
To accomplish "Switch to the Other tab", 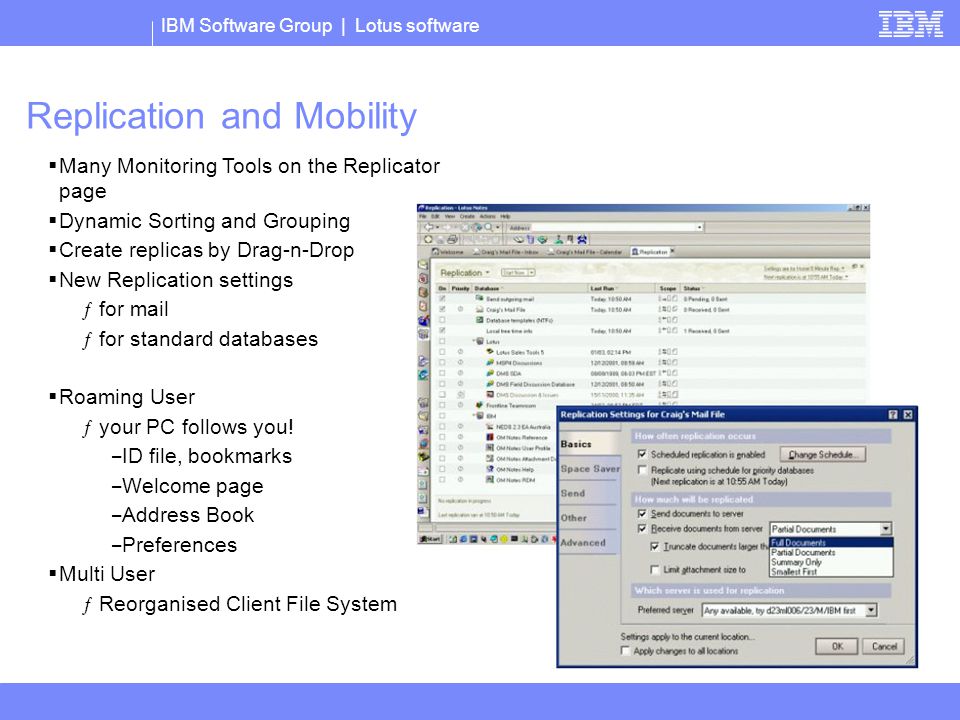I will pos(588,518).
